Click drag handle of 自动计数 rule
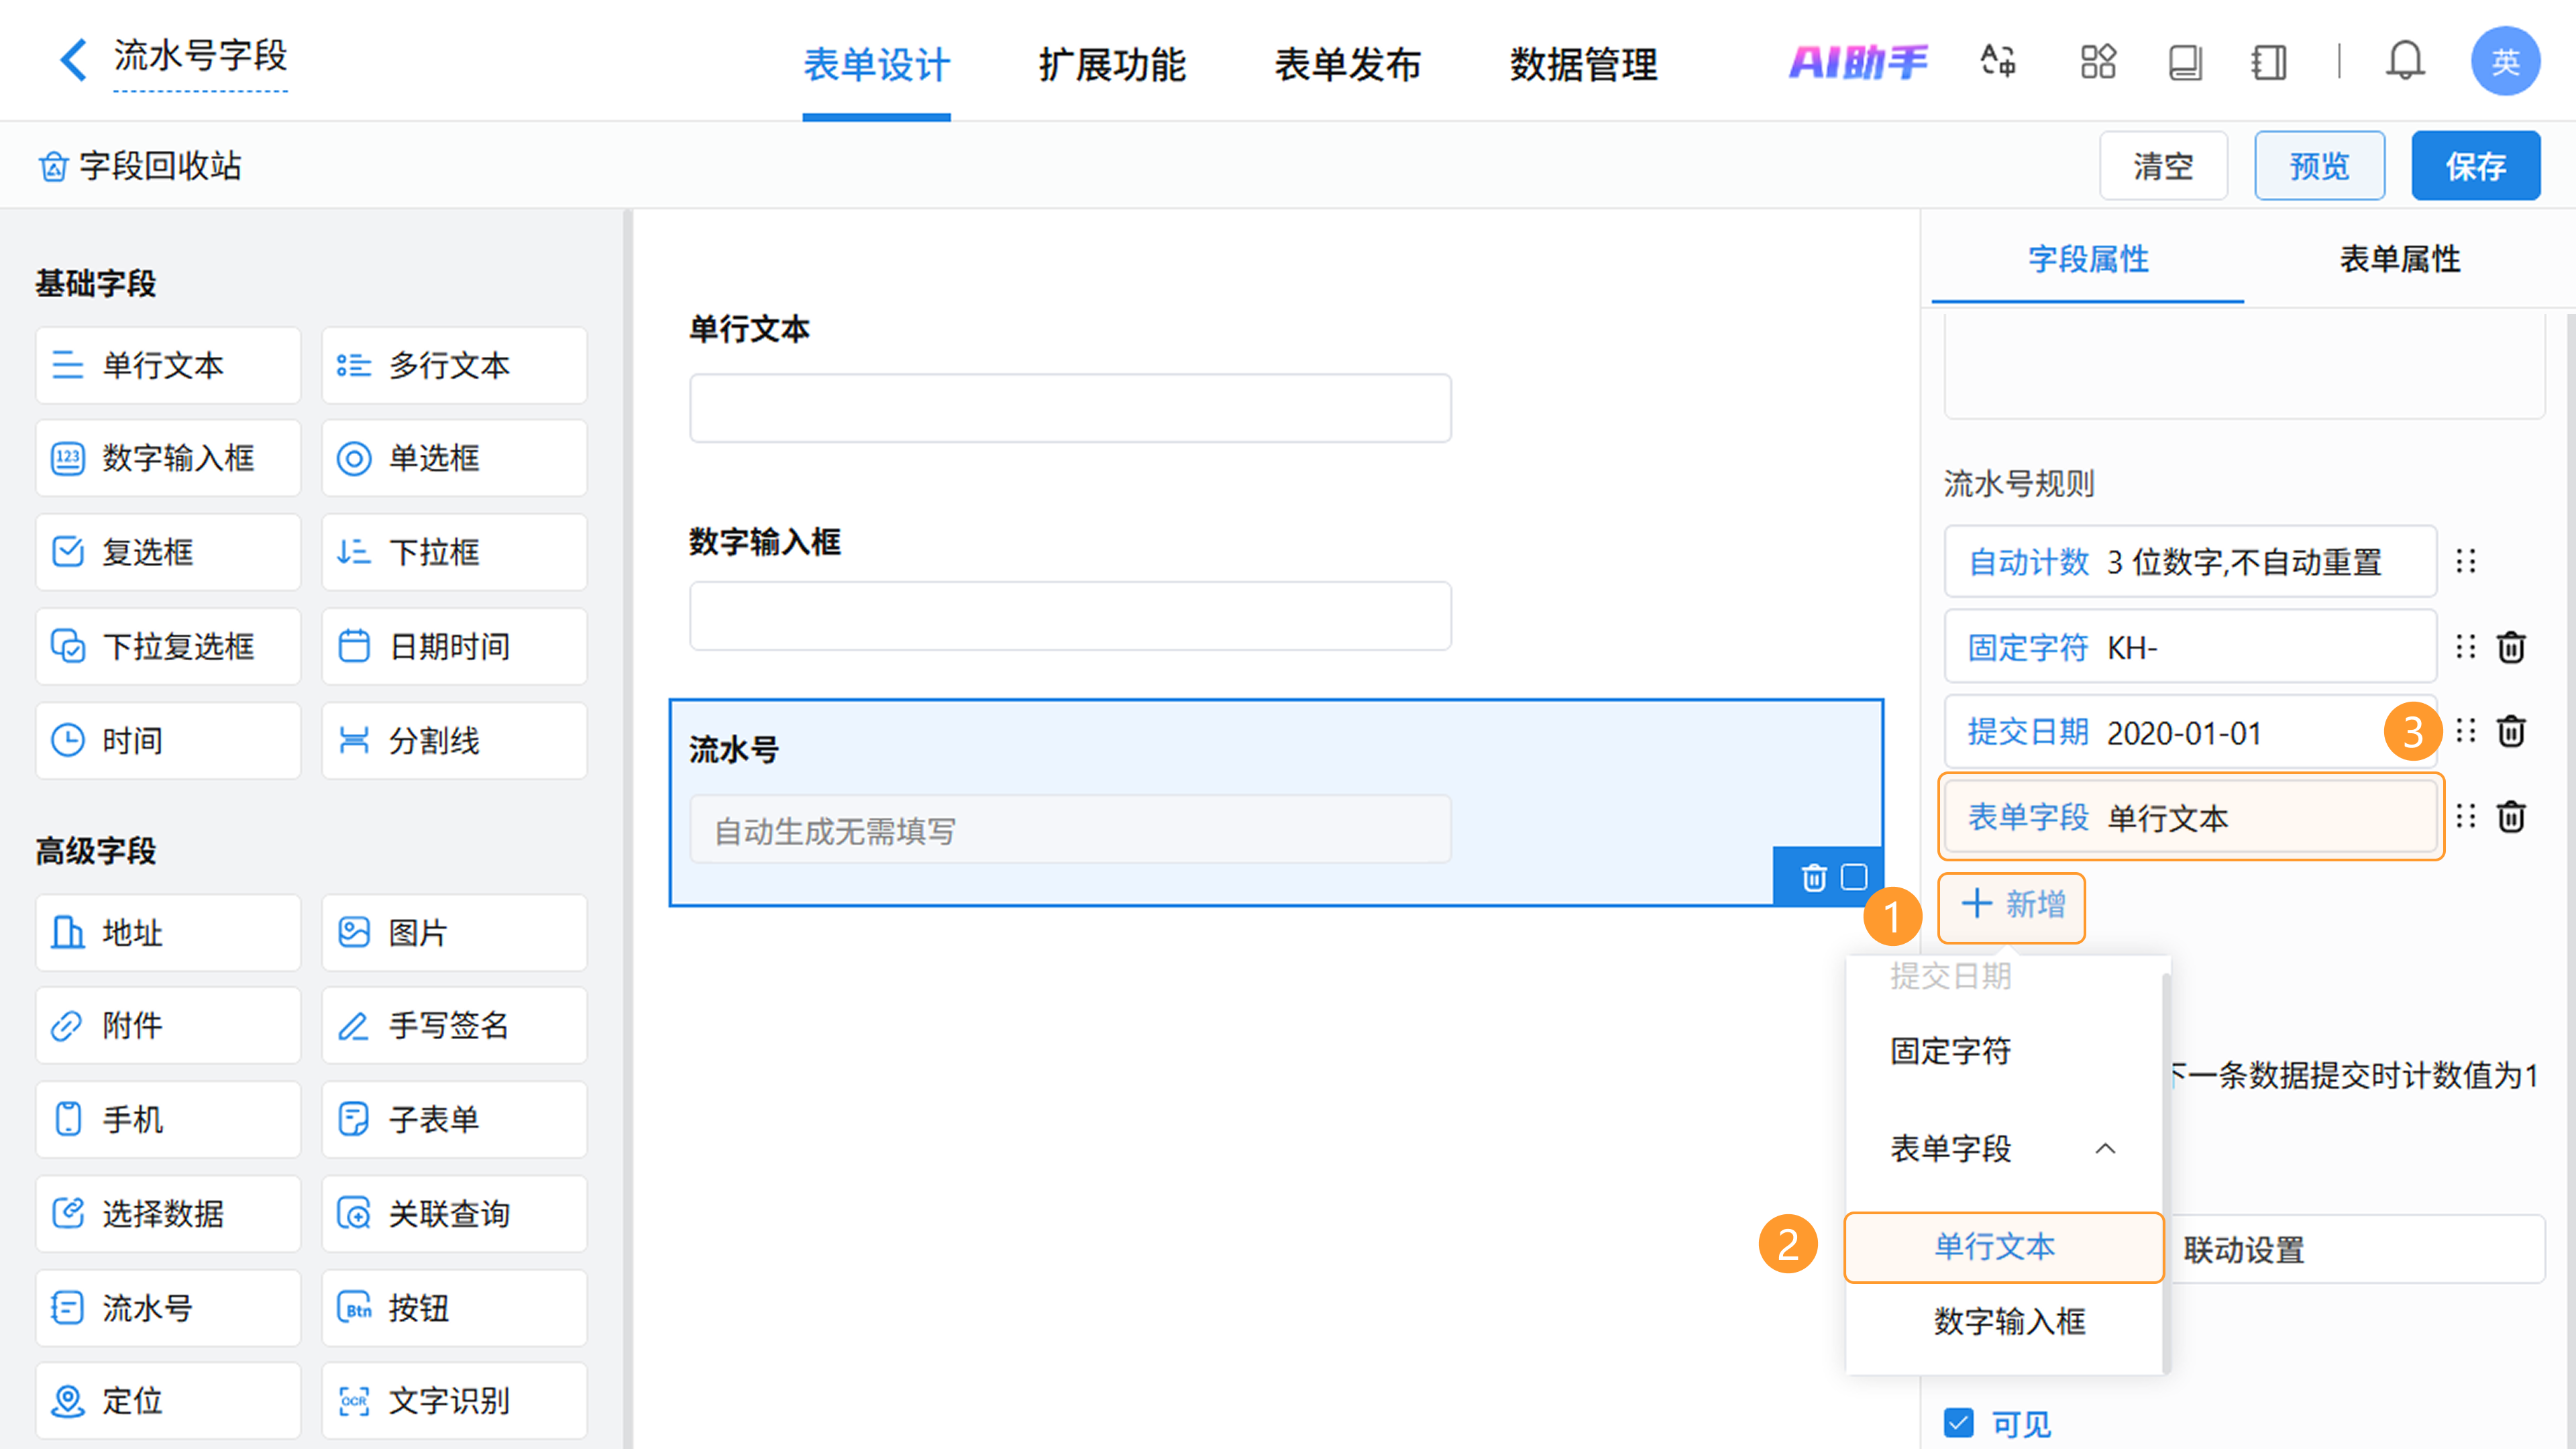Viewport: 2576px width, 1449px height. tap(2465, 561)
